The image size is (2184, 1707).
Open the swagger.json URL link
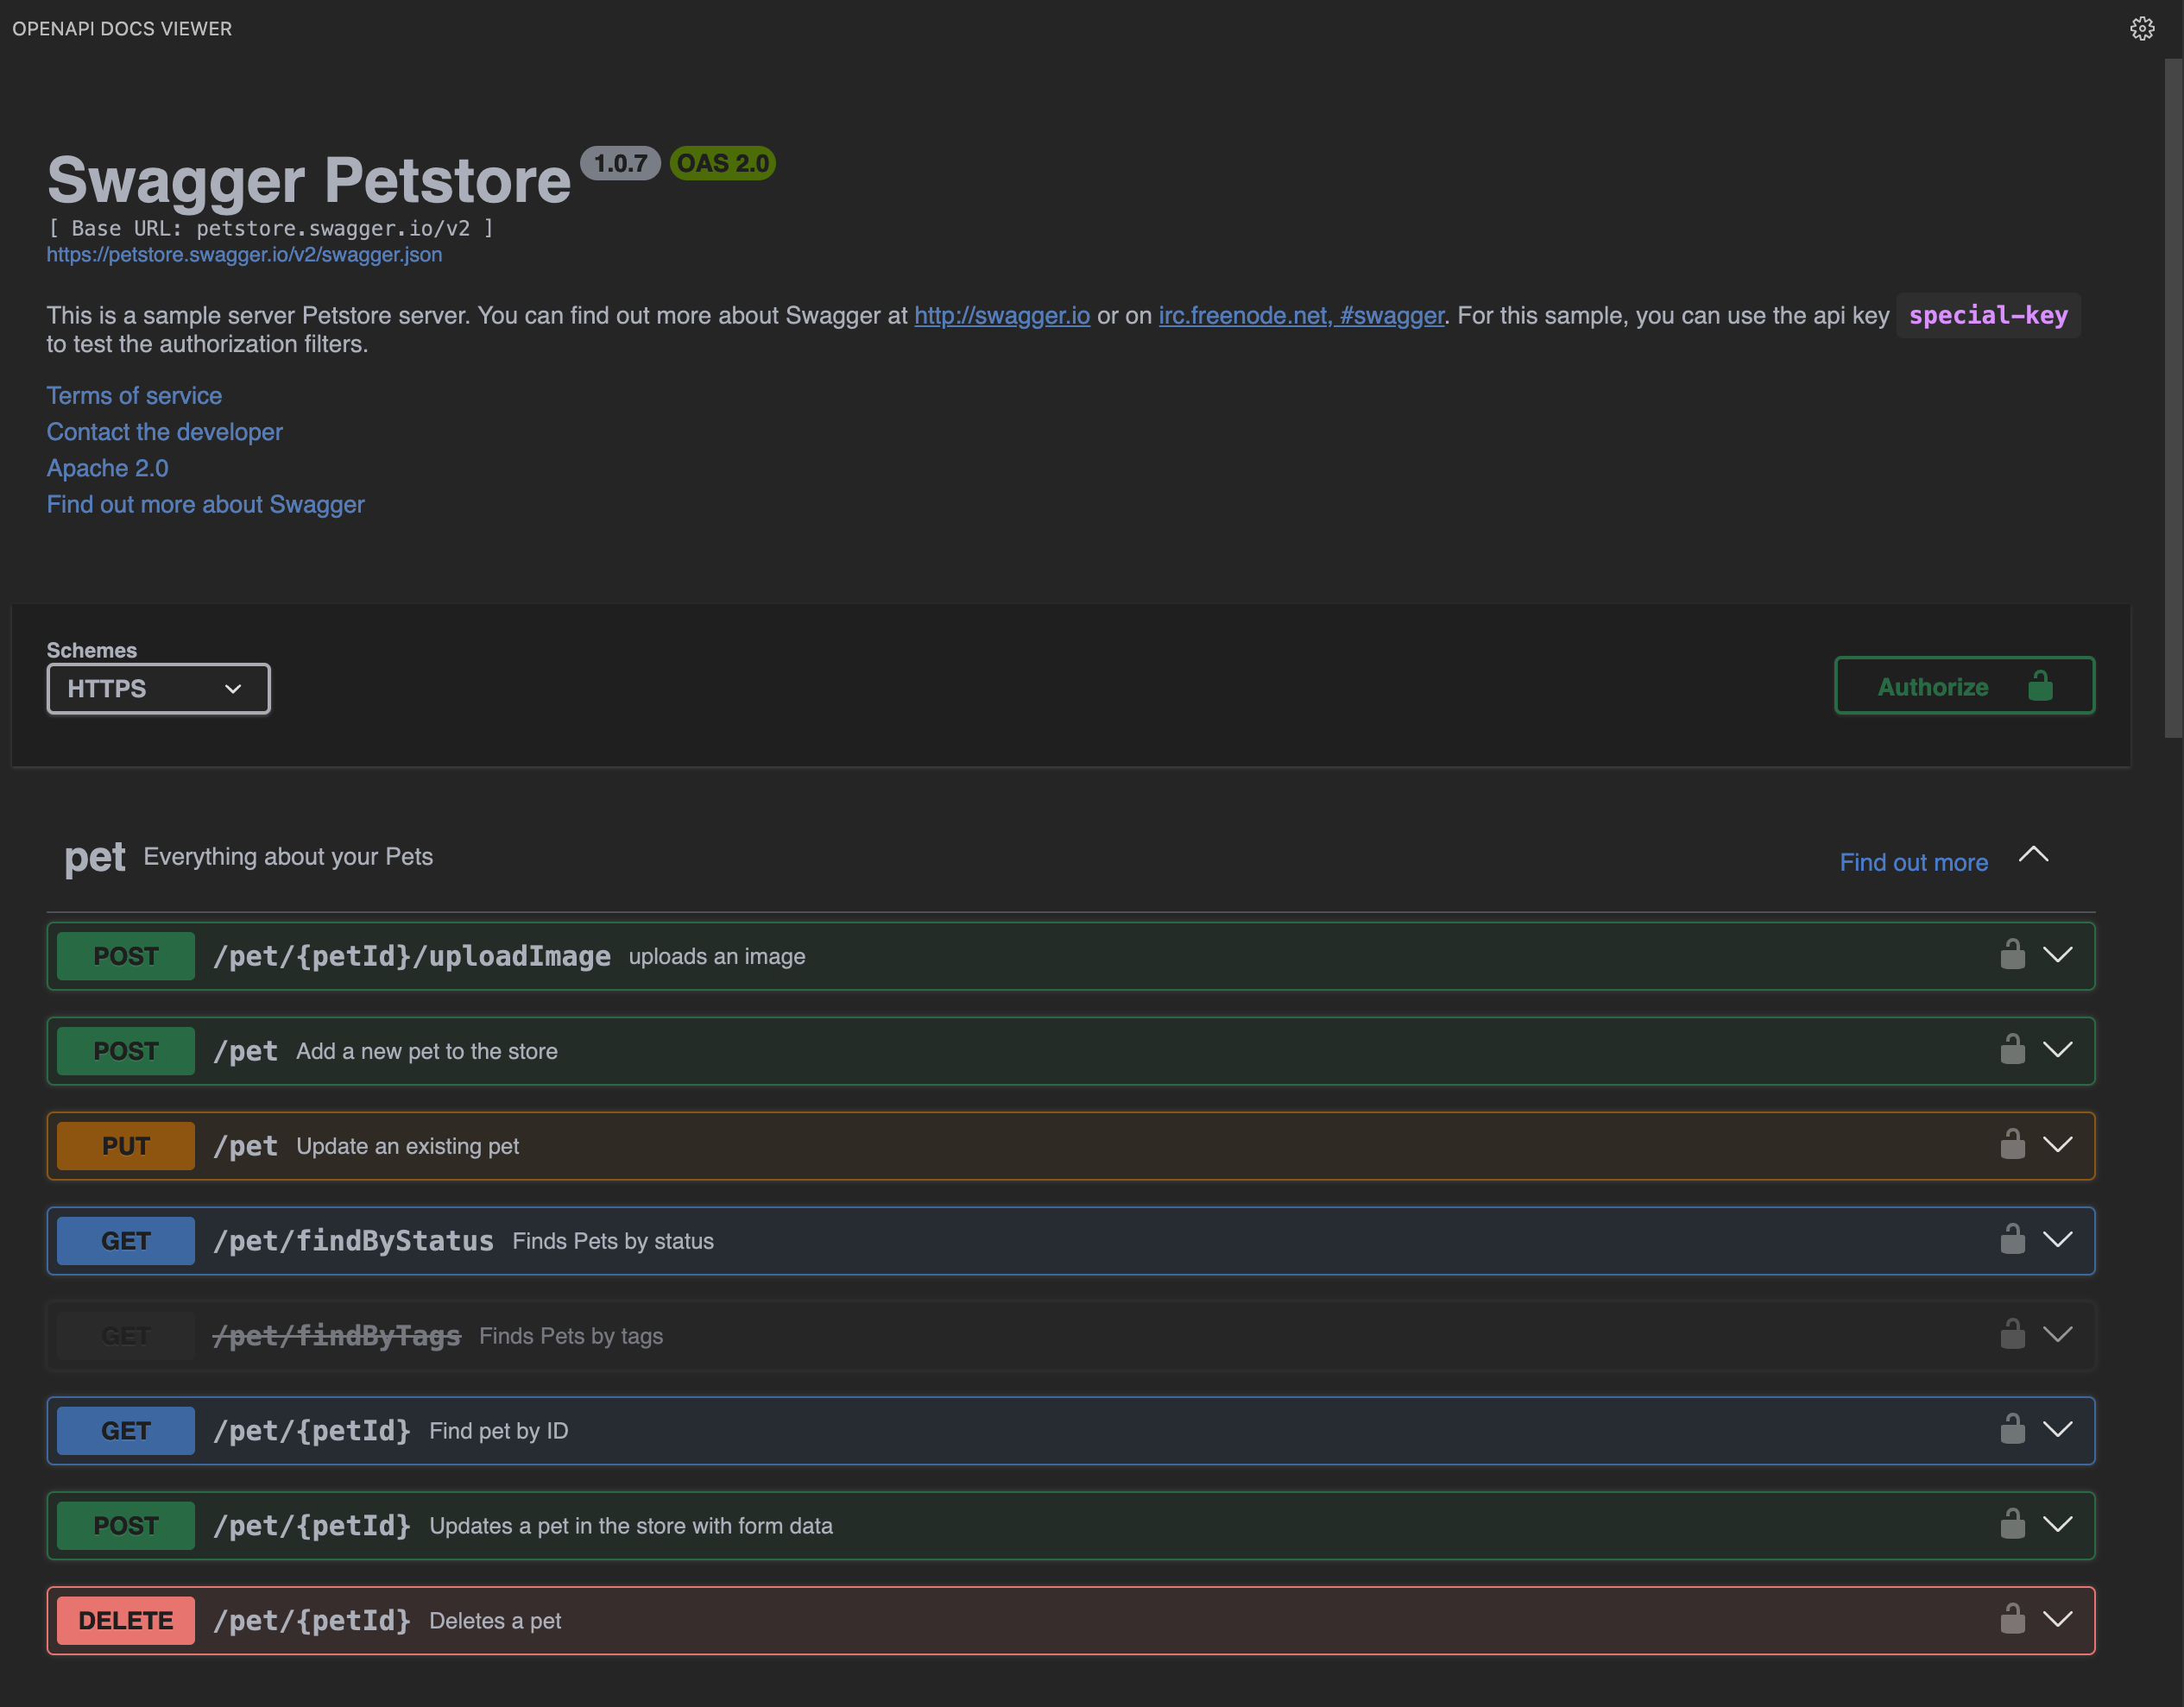tap(244, 255)
